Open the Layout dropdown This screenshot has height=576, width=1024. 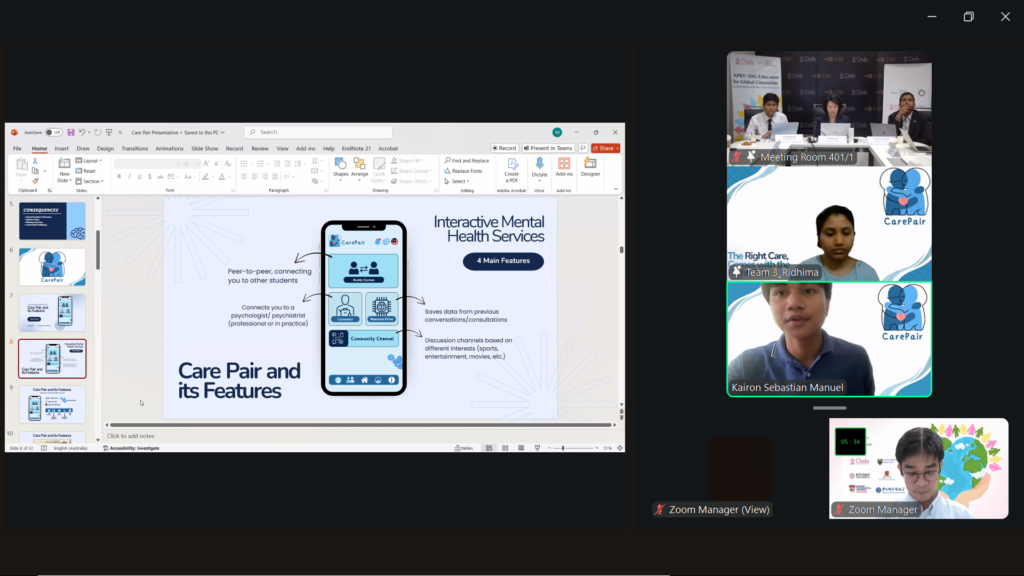[x=89, y=161]
